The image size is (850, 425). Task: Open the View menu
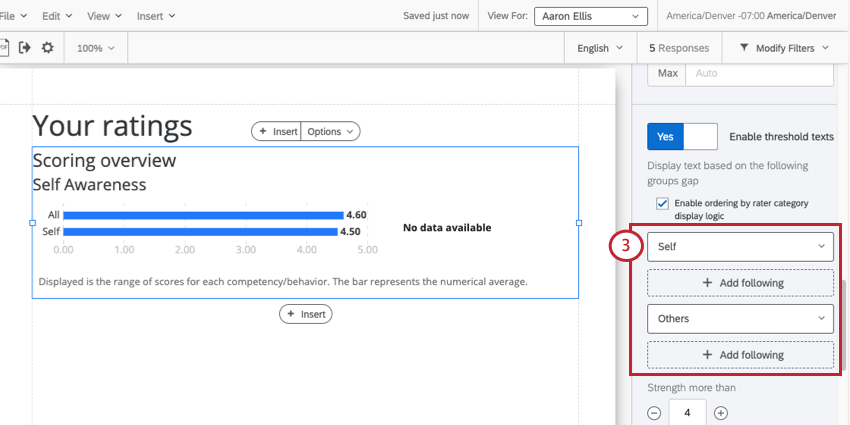(x=104, y=16)
